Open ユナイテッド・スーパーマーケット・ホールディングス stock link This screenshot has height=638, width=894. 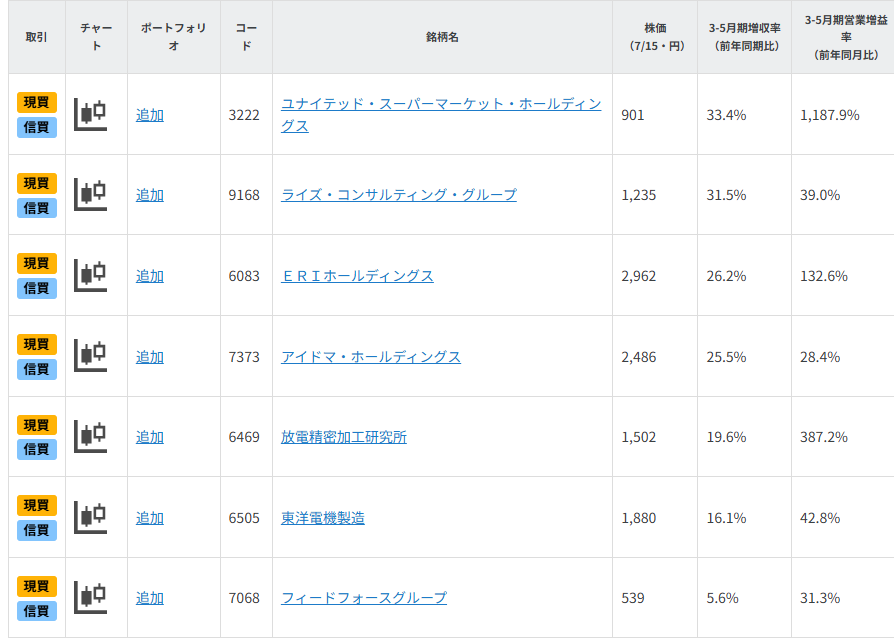[x=441, y=115]
